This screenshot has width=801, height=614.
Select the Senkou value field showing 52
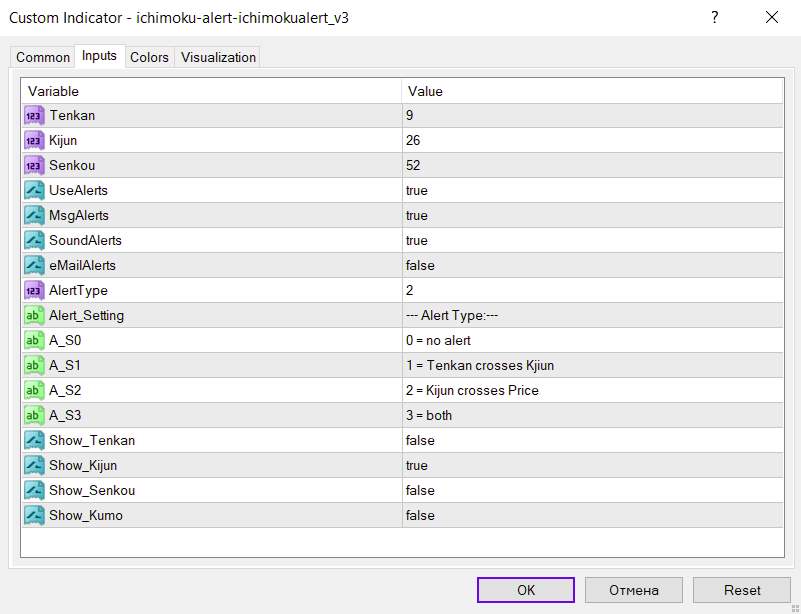pyautogui.click(x=590, y=166)
